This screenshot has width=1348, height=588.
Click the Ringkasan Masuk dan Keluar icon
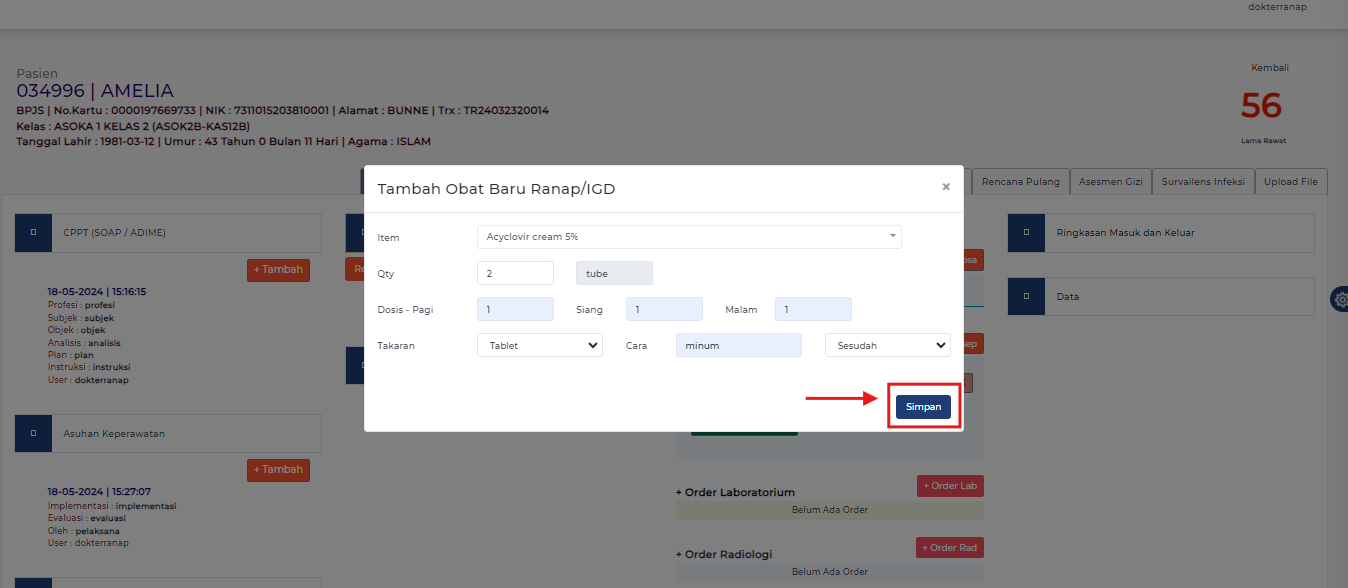1026,233
